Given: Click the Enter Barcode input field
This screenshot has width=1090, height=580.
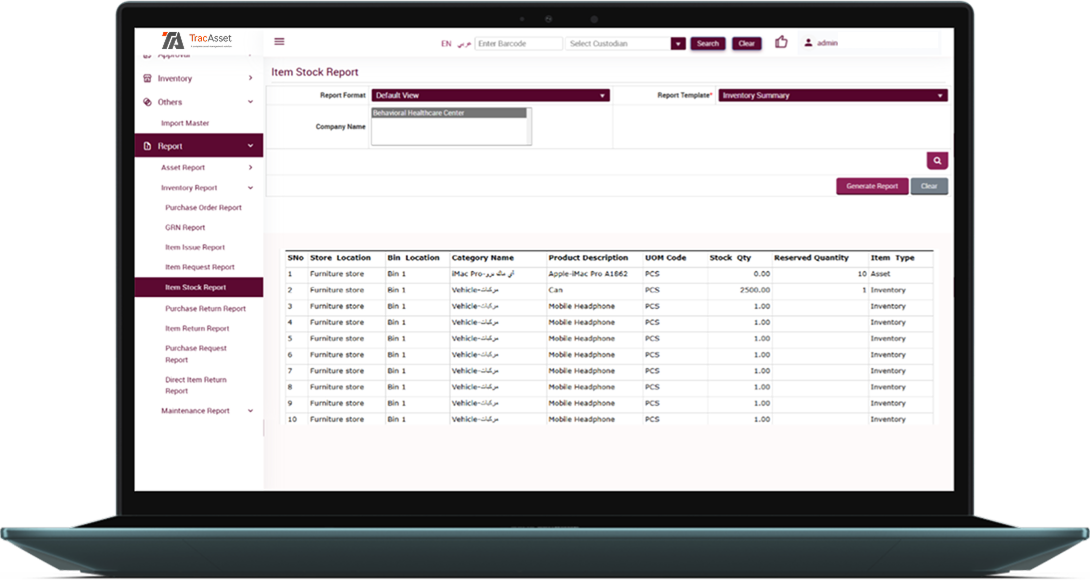Looking at the screenshot, I should (x=518, y=44).
